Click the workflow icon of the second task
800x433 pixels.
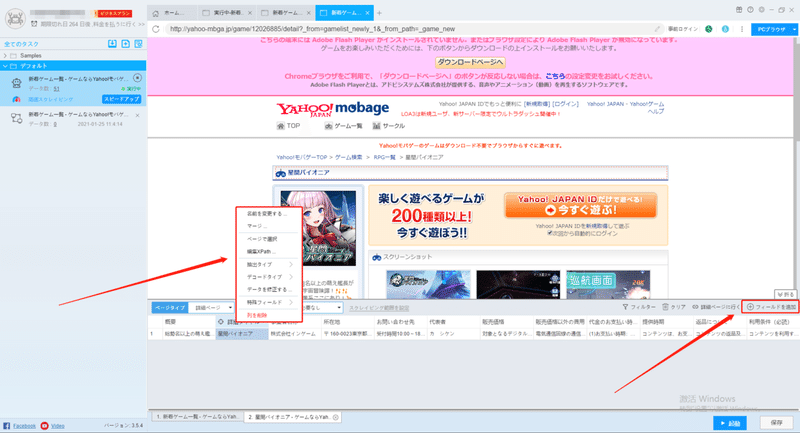(x=16, y=118)
